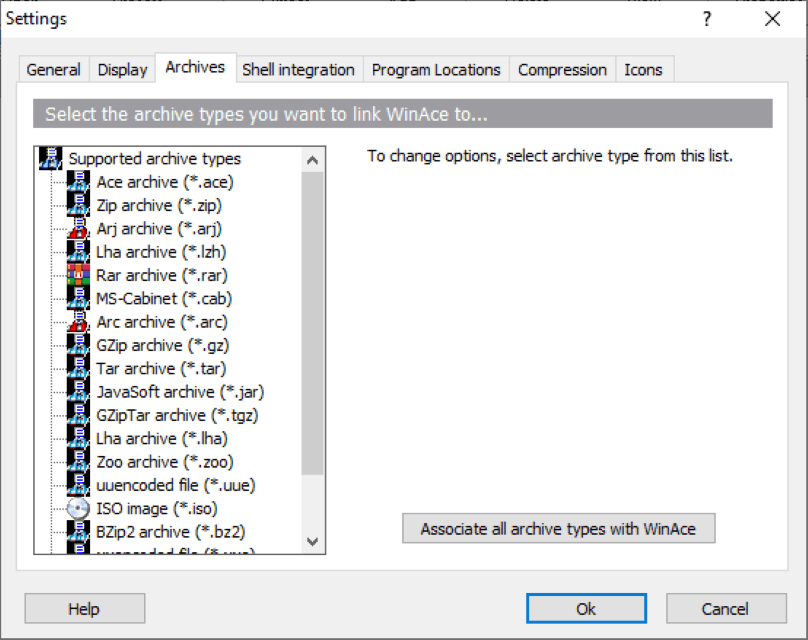Select 'Zip archive (*.zip)' in the list
The height and width of the screenshot is (640, 808).
coord(159,205)
